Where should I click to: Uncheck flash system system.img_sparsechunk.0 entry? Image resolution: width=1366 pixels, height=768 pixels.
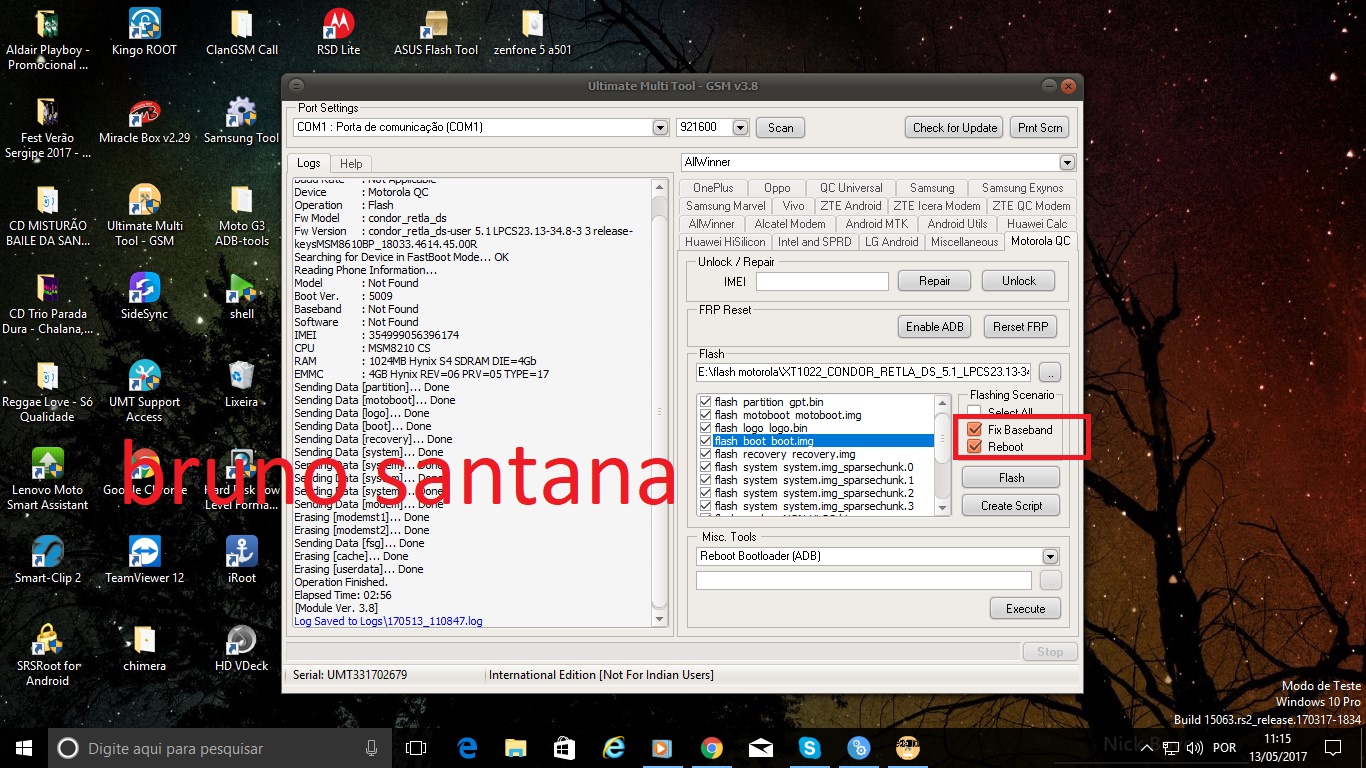[706, 467]
